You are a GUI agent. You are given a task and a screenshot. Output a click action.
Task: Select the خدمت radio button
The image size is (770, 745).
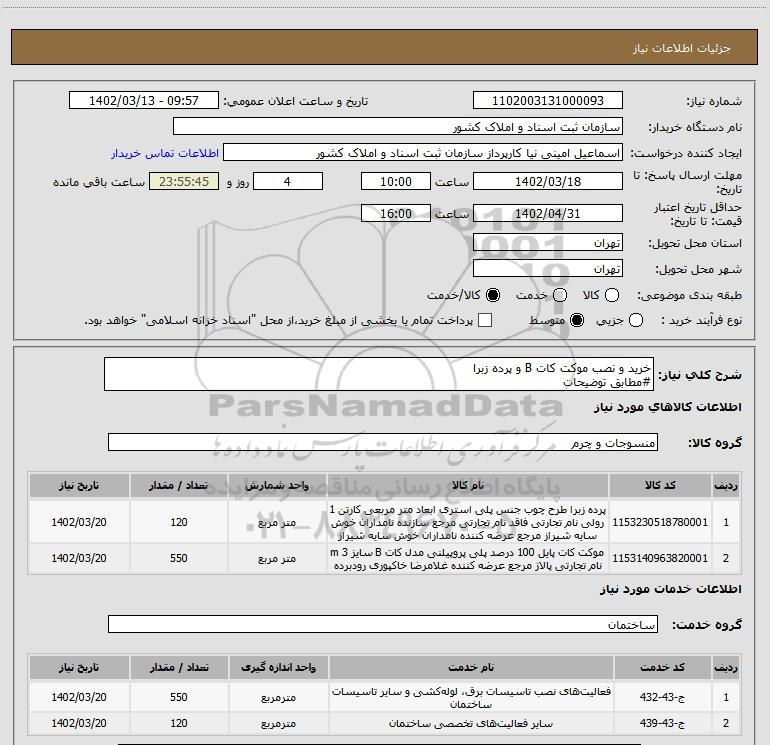click(x=560, y=295)
